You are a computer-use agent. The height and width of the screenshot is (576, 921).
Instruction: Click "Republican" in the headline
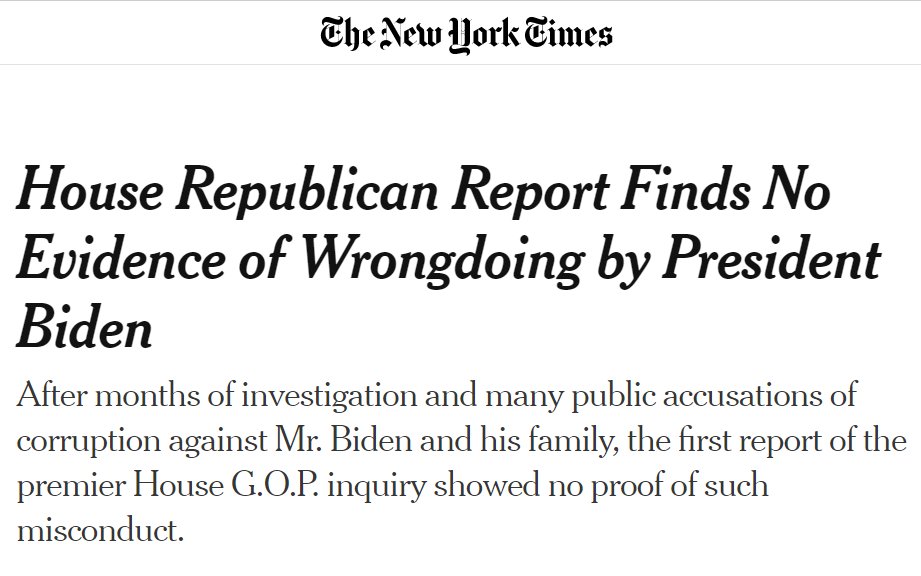click(308, 191)
